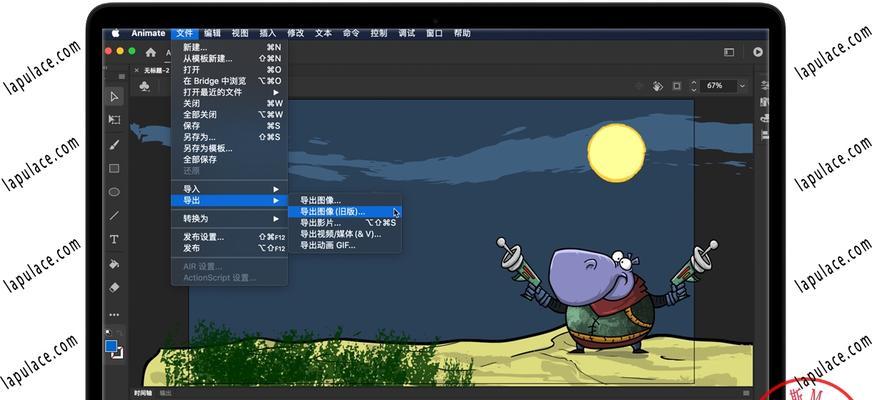Choose 新建... from the file menu
The image size is (872, 400).
click(x=230, y=48)
